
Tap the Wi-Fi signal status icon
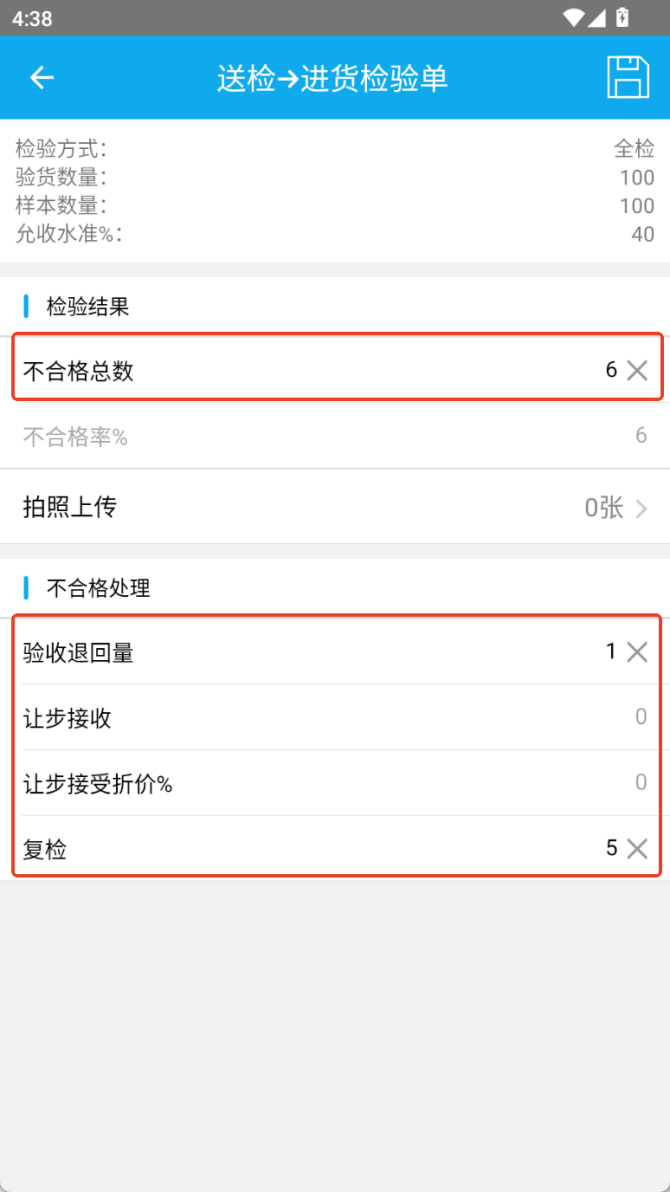573,17
